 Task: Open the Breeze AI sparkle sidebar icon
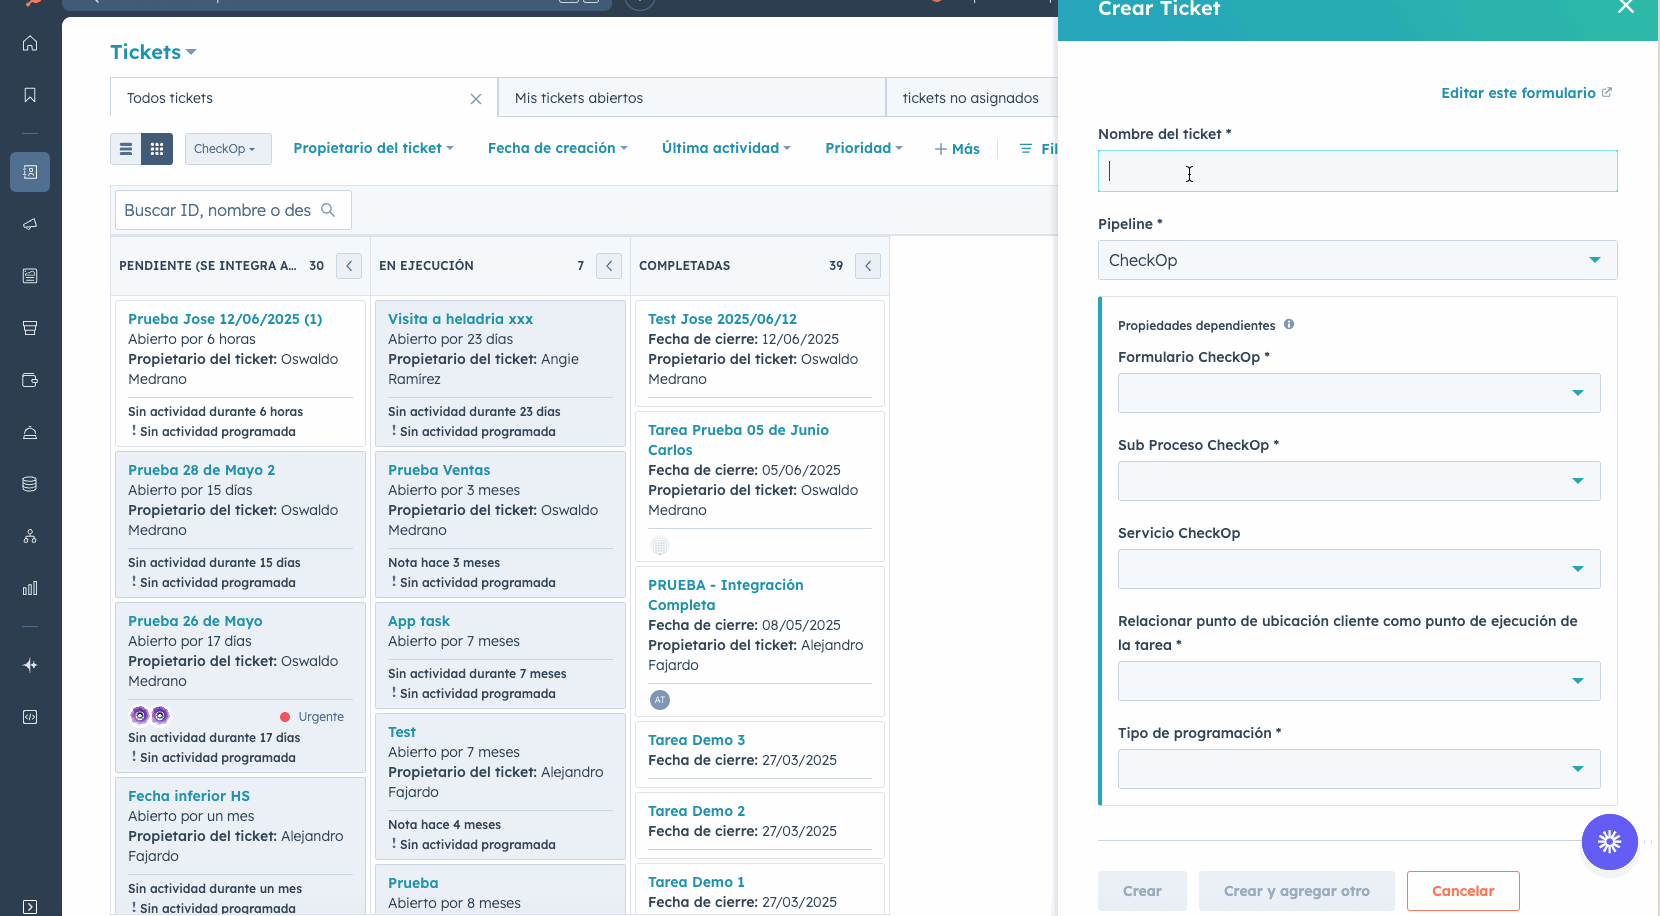tap(30, 665)
